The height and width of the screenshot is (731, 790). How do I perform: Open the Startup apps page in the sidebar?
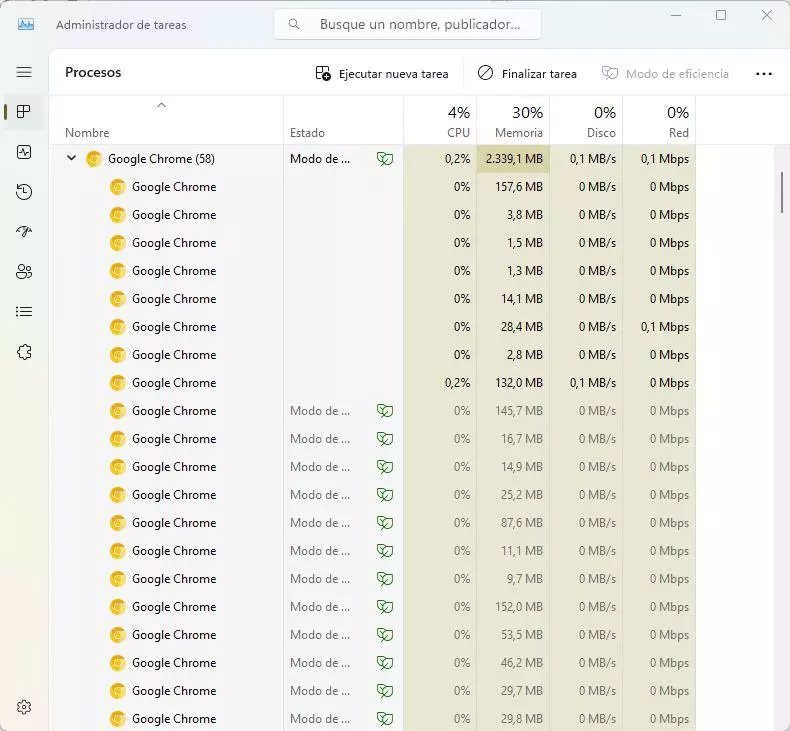click(24, 231)
